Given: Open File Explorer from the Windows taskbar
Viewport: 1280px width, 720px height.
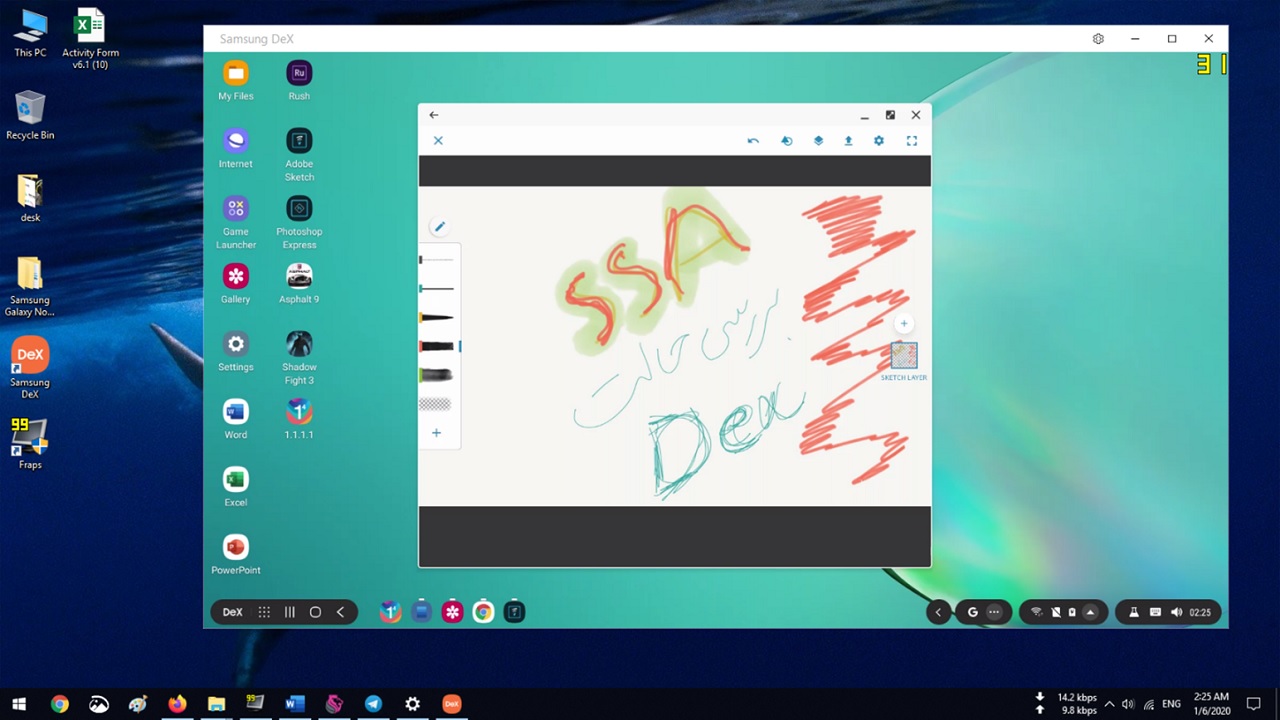Looking at the screenshot, I should 216,704.
